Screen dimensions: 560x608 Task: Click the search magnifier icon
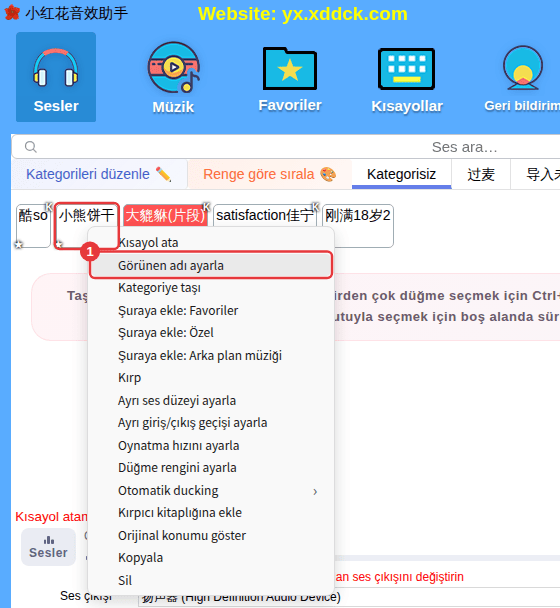click(x=31, y=147)
